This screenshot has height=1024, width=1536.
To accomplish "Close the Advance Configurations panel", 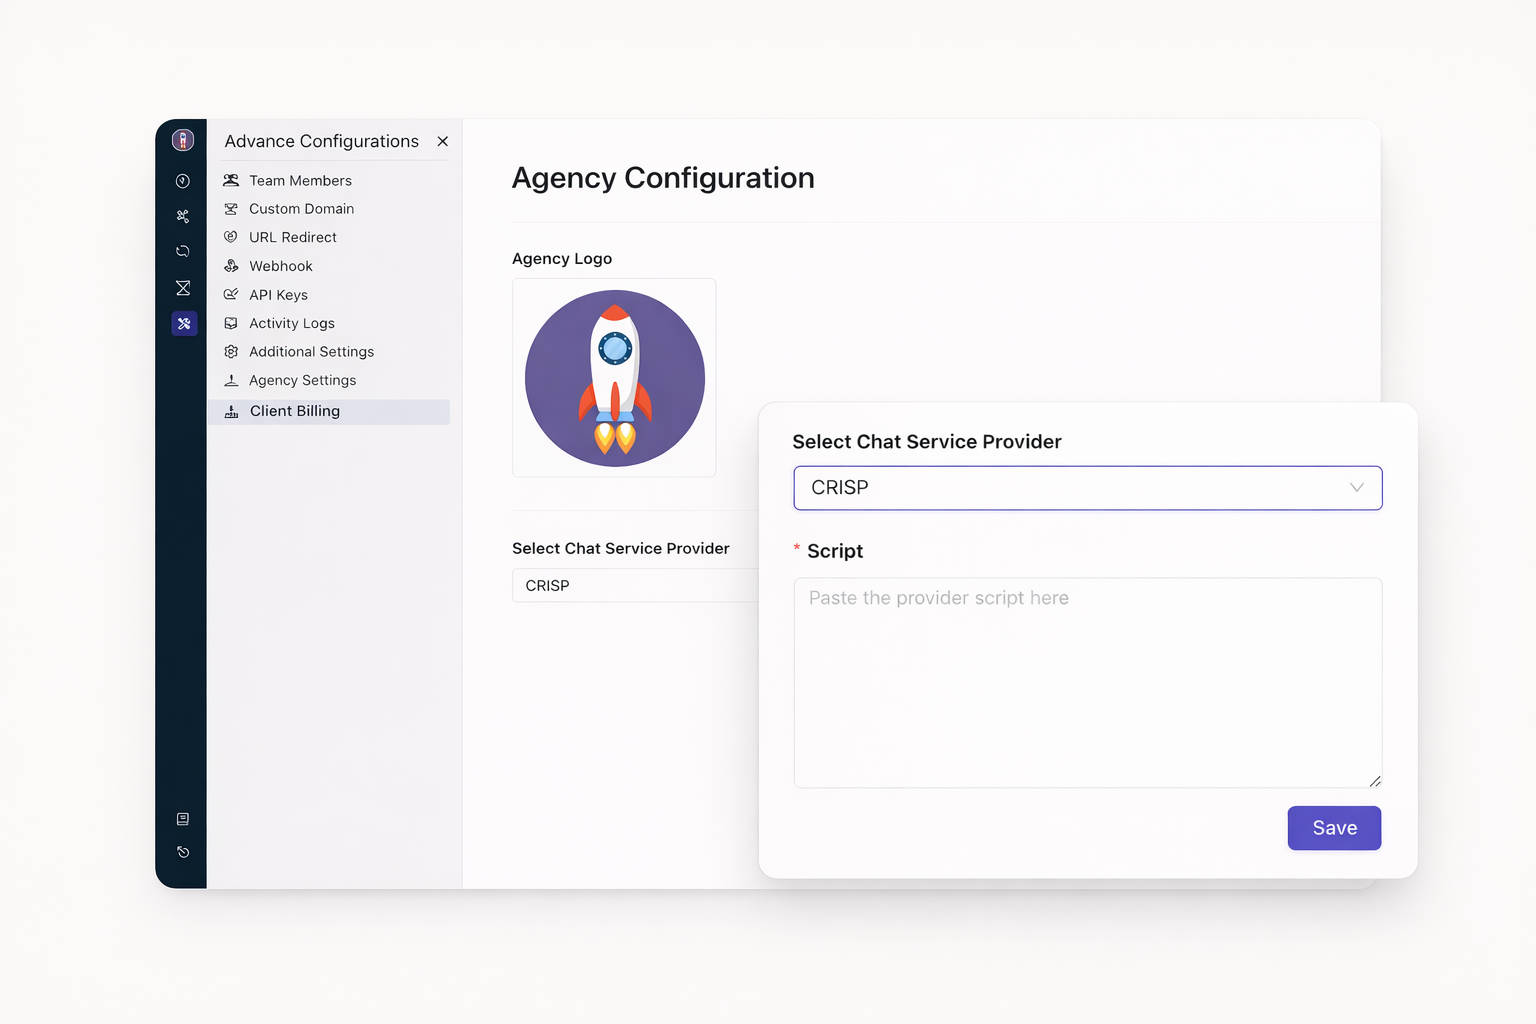I will [442, 142].
